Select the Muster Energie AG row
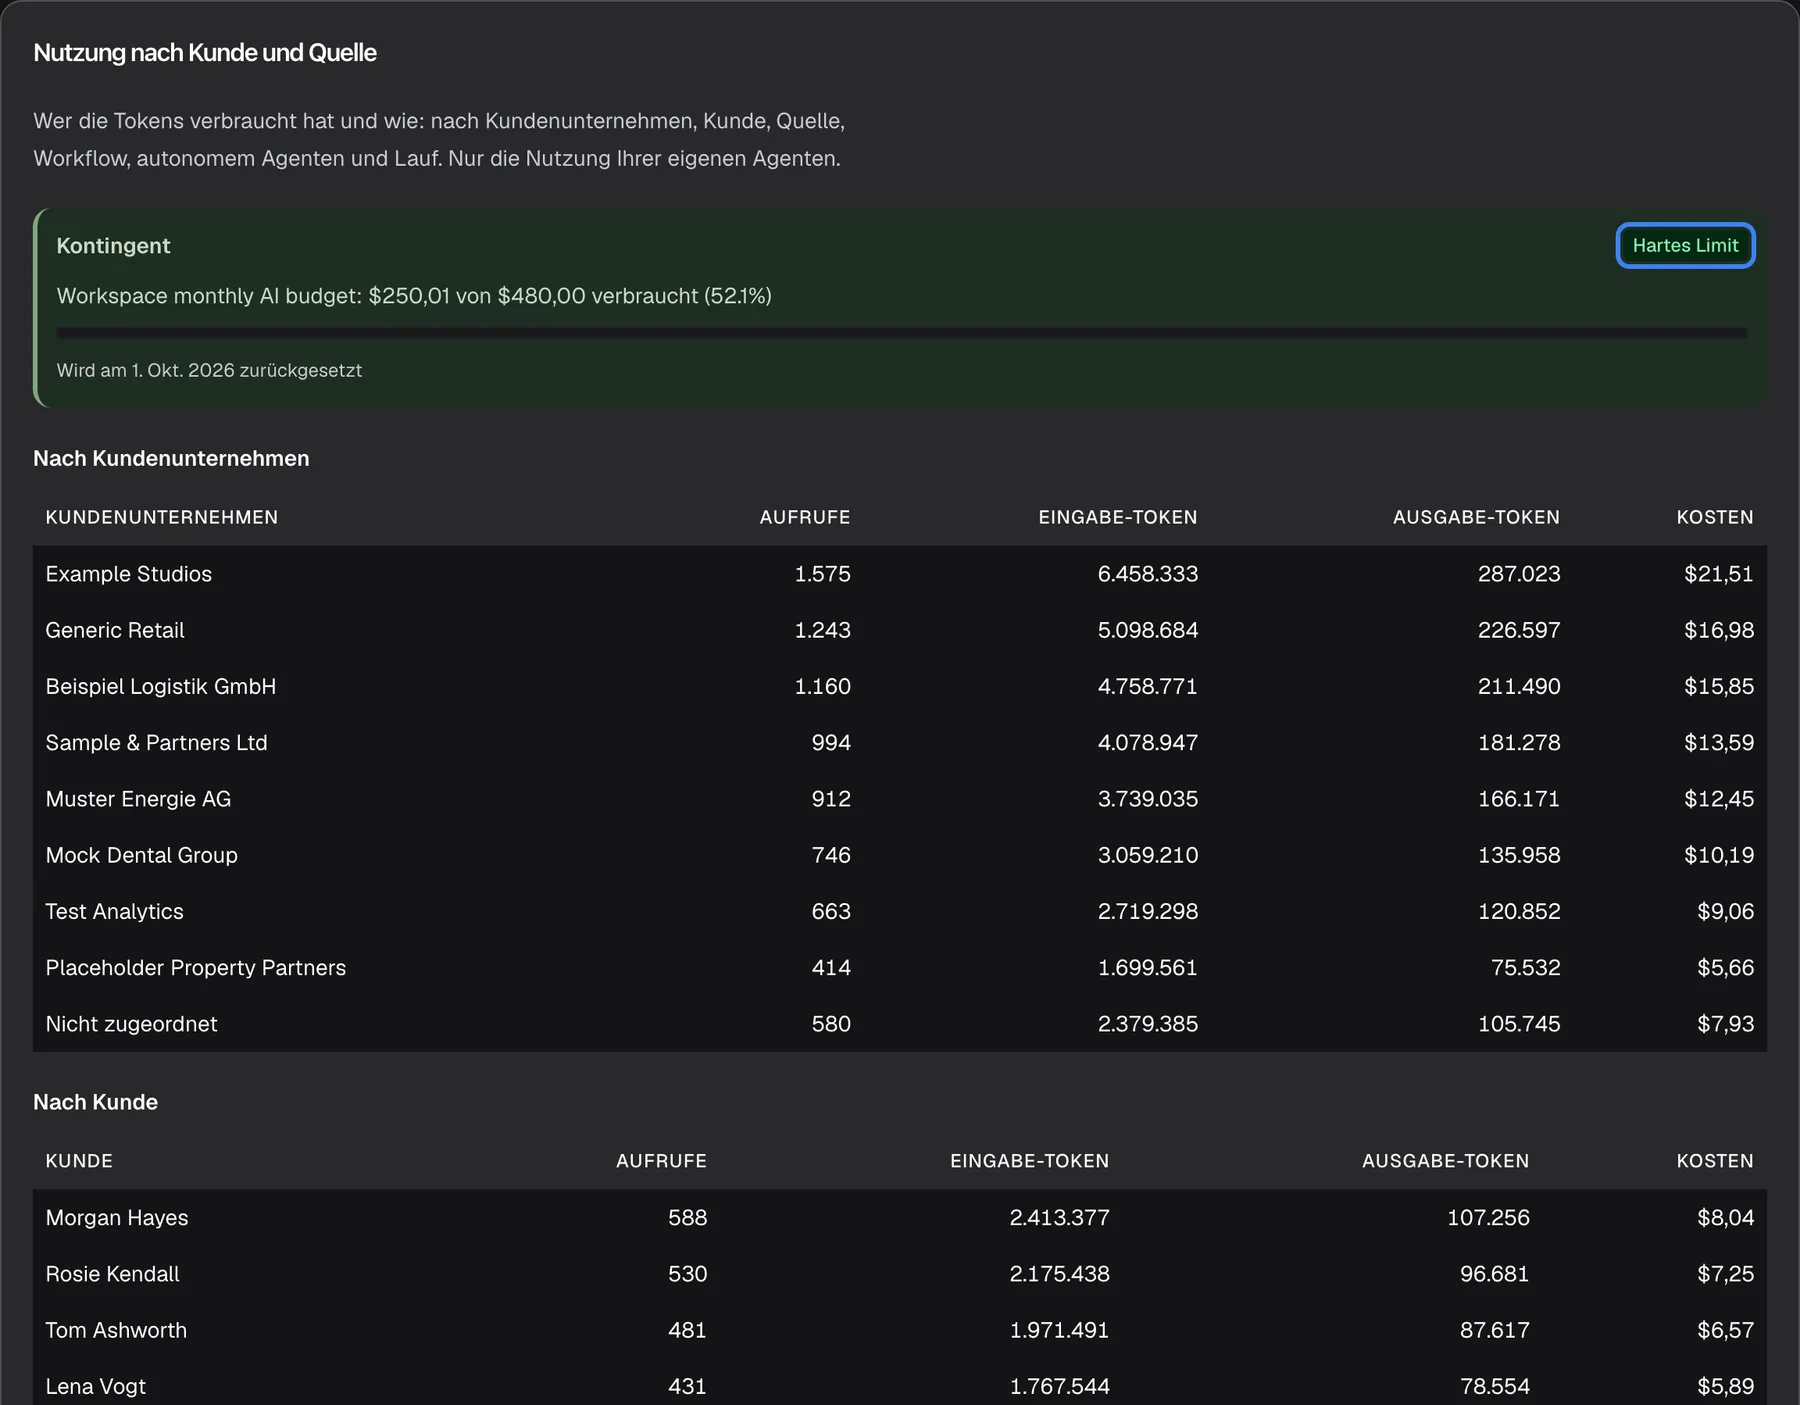Image resolution: width=1800 pixels, height=1405 pixels. click(x=900, y=798)
